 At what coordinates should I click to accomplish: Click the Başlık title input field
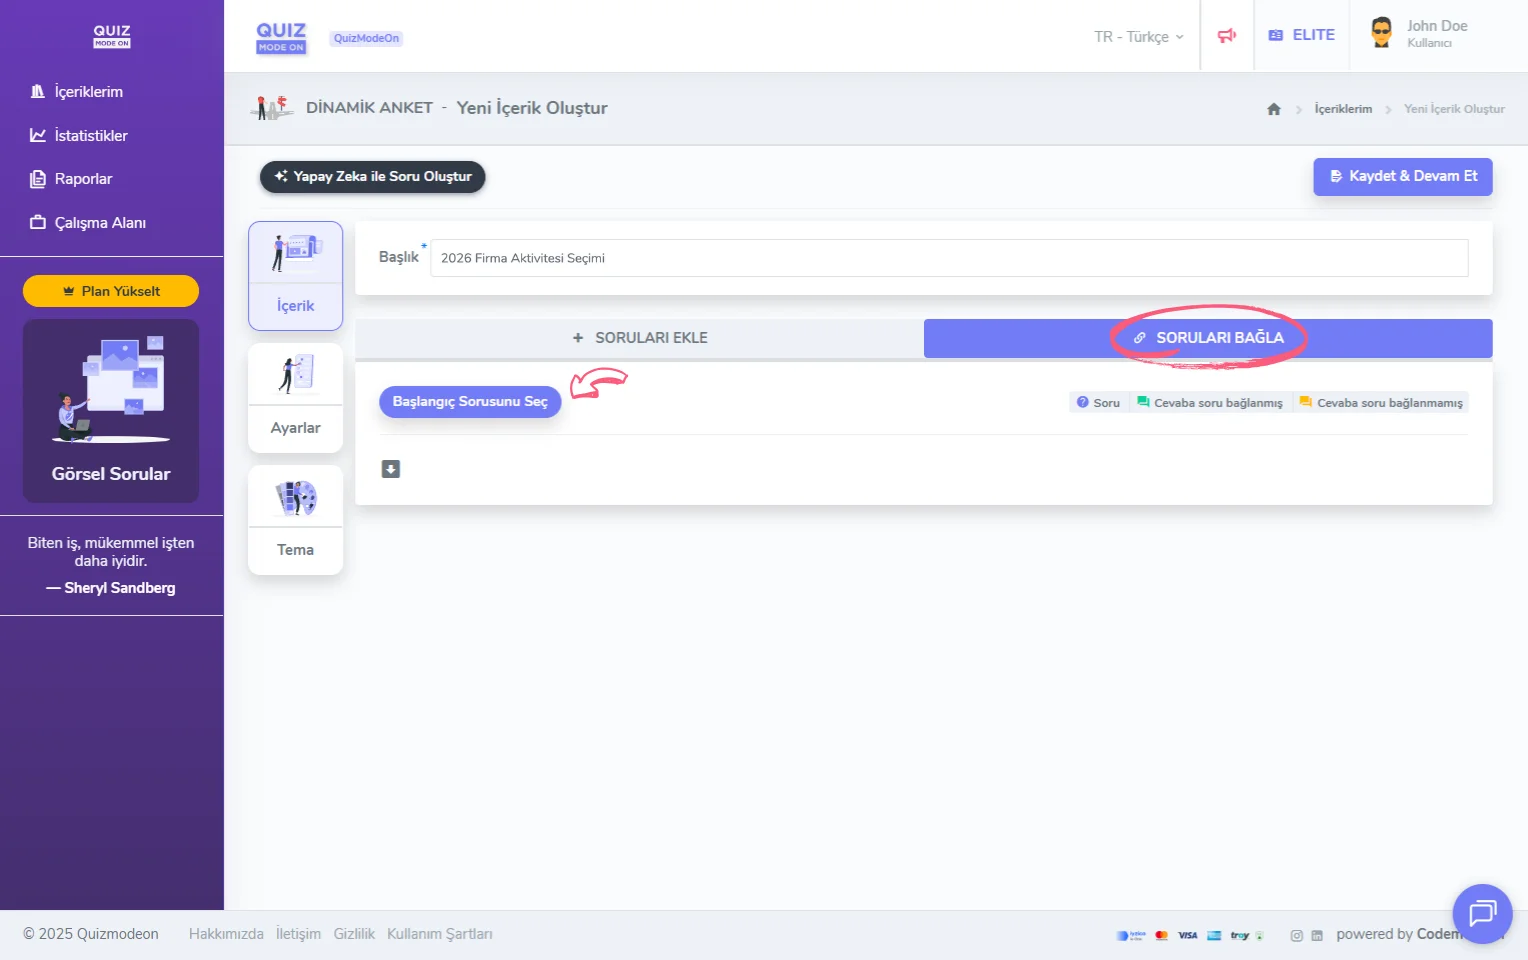click(948, 258)
